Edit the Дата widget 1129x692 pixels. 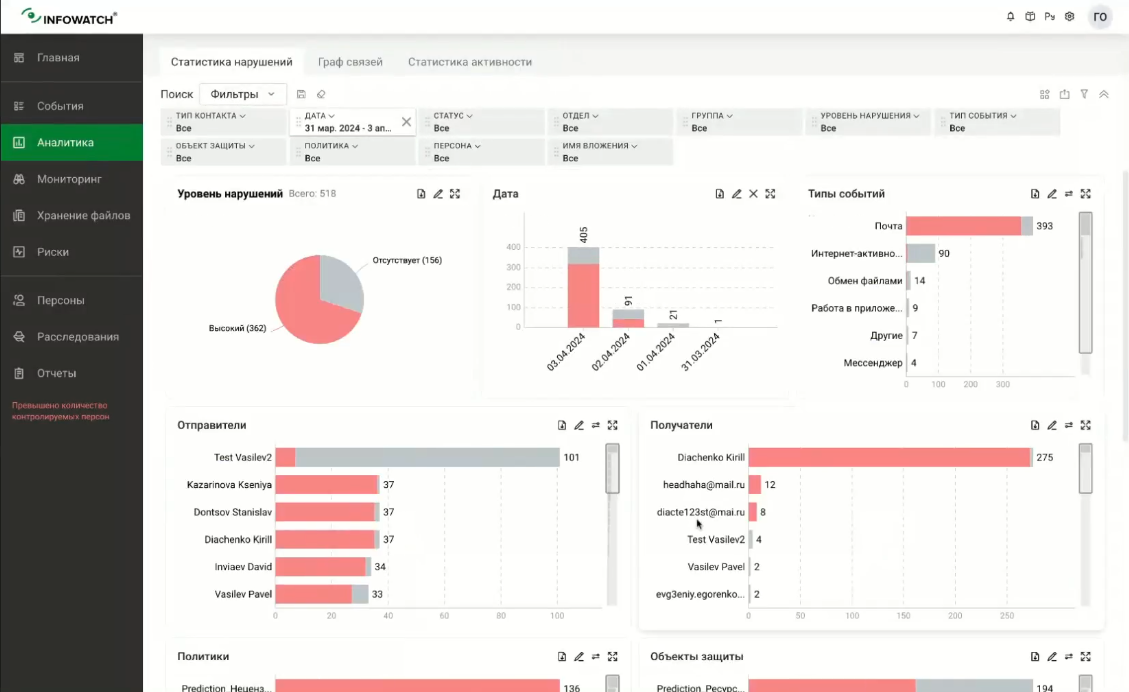pos(737,194)
